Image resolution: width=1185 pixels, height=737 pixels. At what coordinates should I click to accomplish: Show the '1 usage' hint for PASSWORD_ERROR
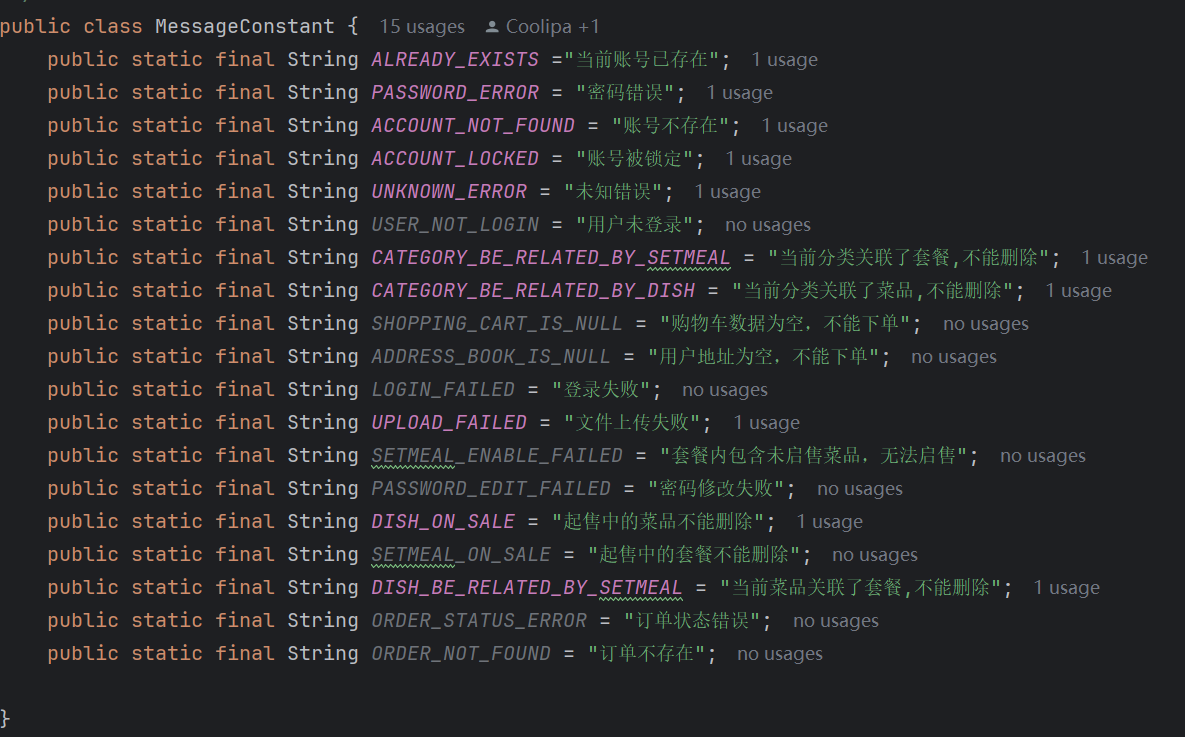tap(740, 93)
